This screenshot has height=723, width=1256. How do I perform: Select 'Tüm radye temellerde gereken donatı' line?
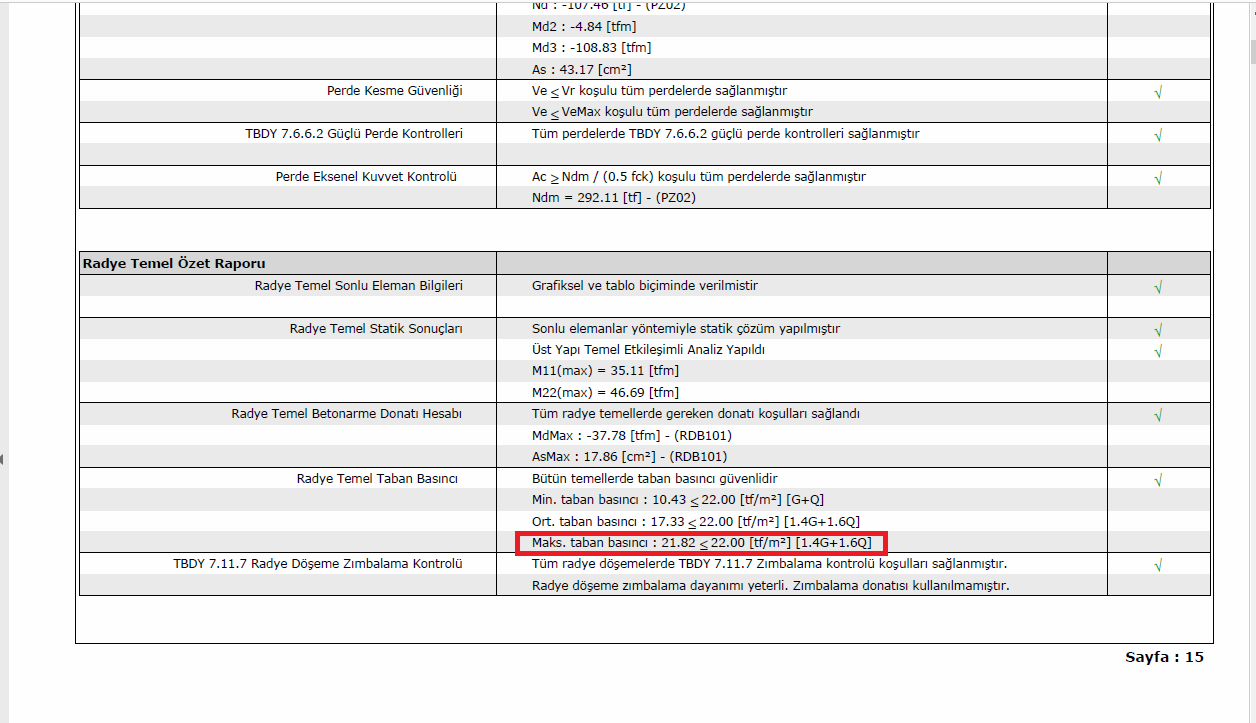696,413
